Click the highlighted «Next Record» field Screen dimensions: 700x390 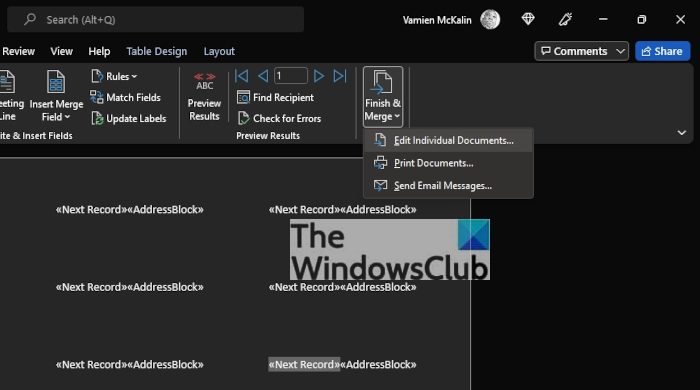(x=304, y=365)
